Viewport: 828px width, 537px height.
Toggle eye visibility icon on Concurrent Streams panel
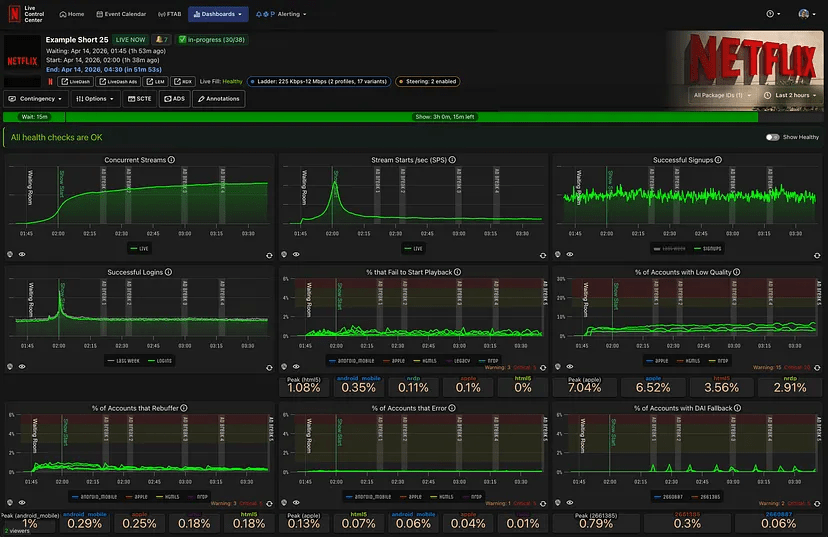tap(22, 254)
